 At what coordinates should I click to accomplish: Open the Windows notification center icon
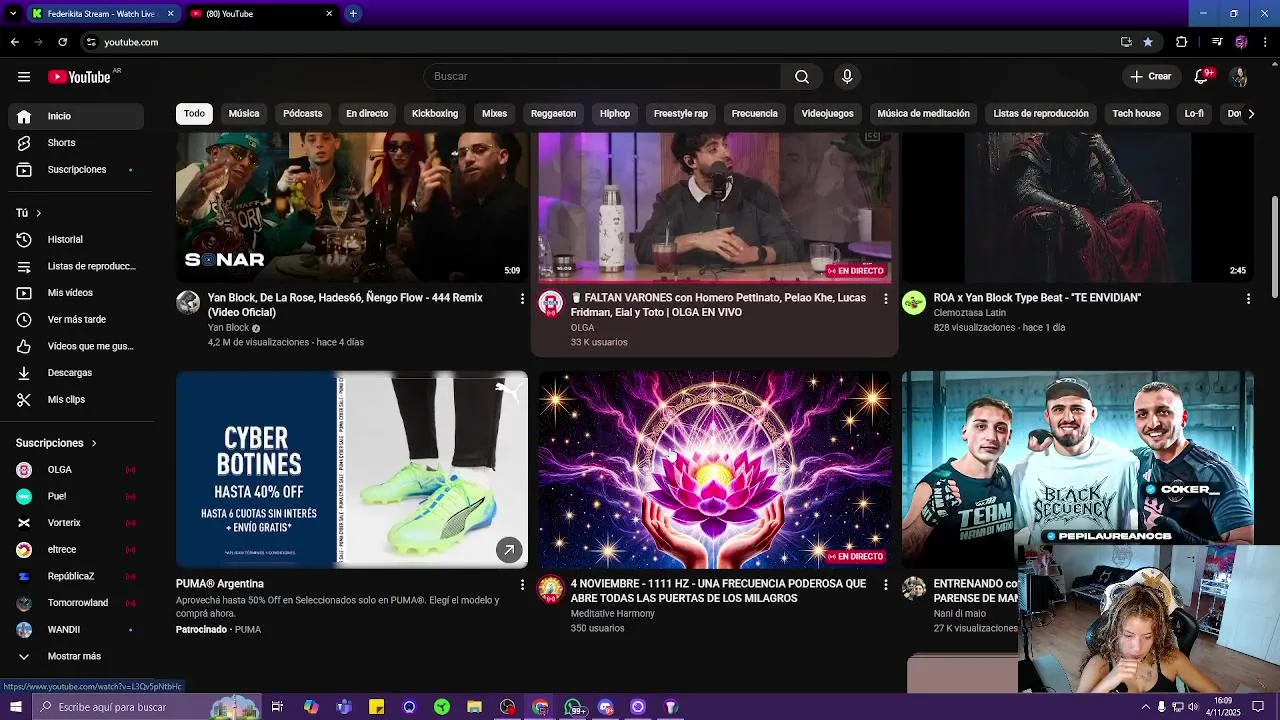[x=1259, y=707]
